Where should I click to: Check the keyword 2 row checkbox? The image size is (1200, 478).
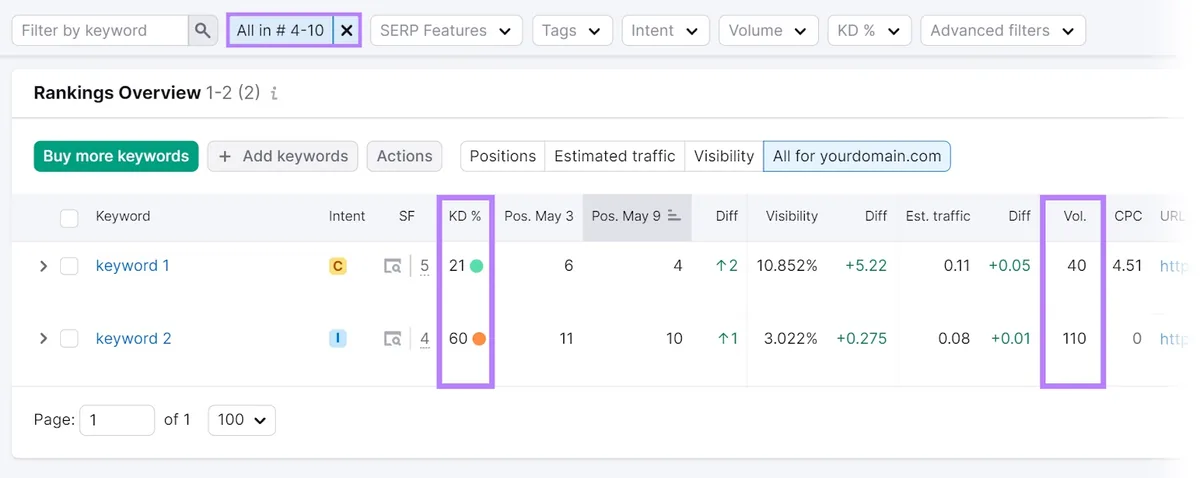[x=69, y=339]
